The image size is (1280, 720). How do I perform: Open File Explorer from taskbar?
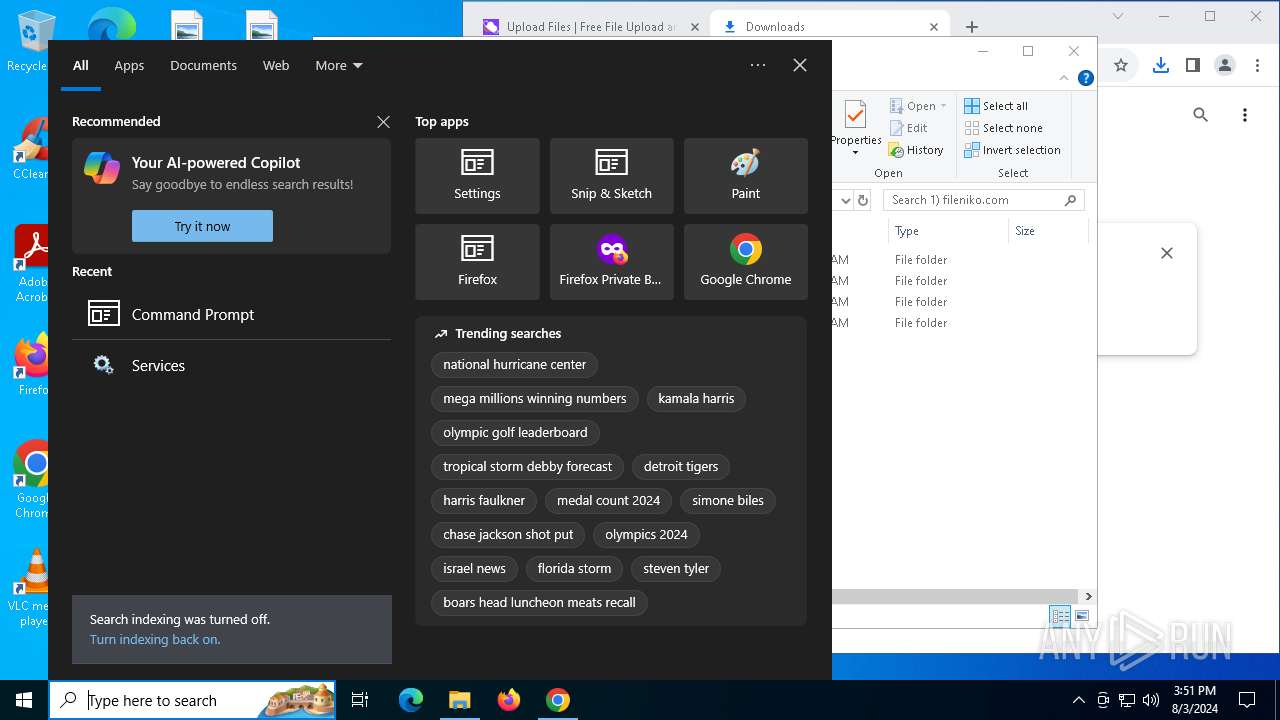pyautogui.click(x=459, y=700)
